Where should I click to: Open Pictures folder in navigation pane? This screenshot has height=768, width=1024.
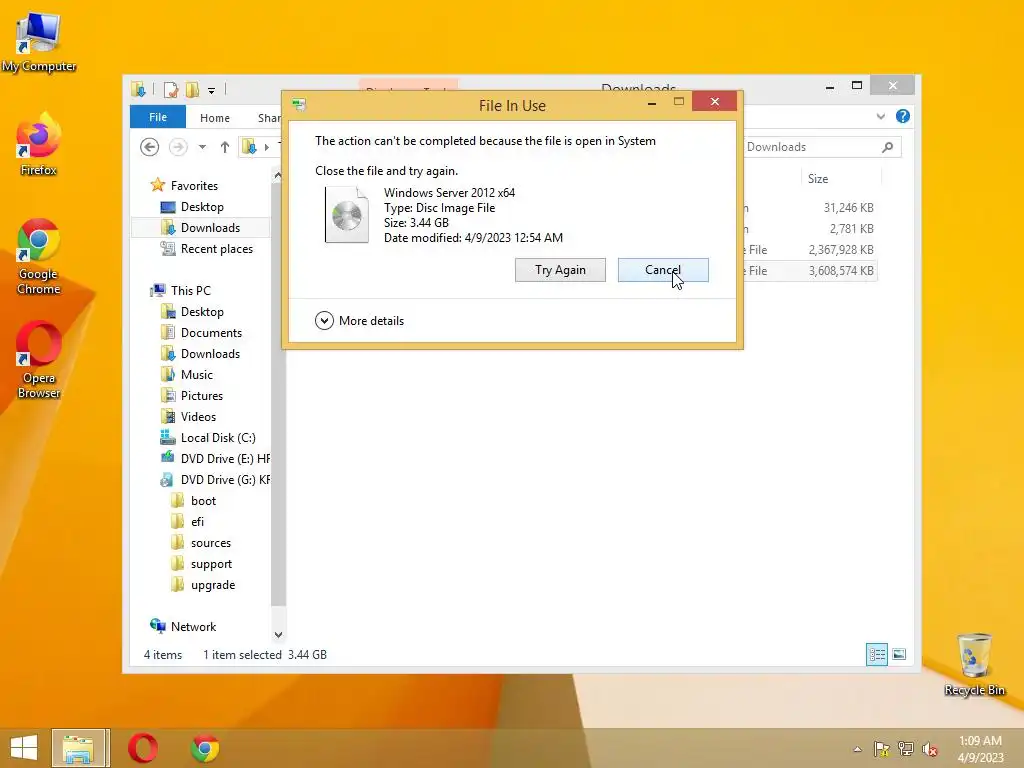pyautogui.click(x=192, y=396)
